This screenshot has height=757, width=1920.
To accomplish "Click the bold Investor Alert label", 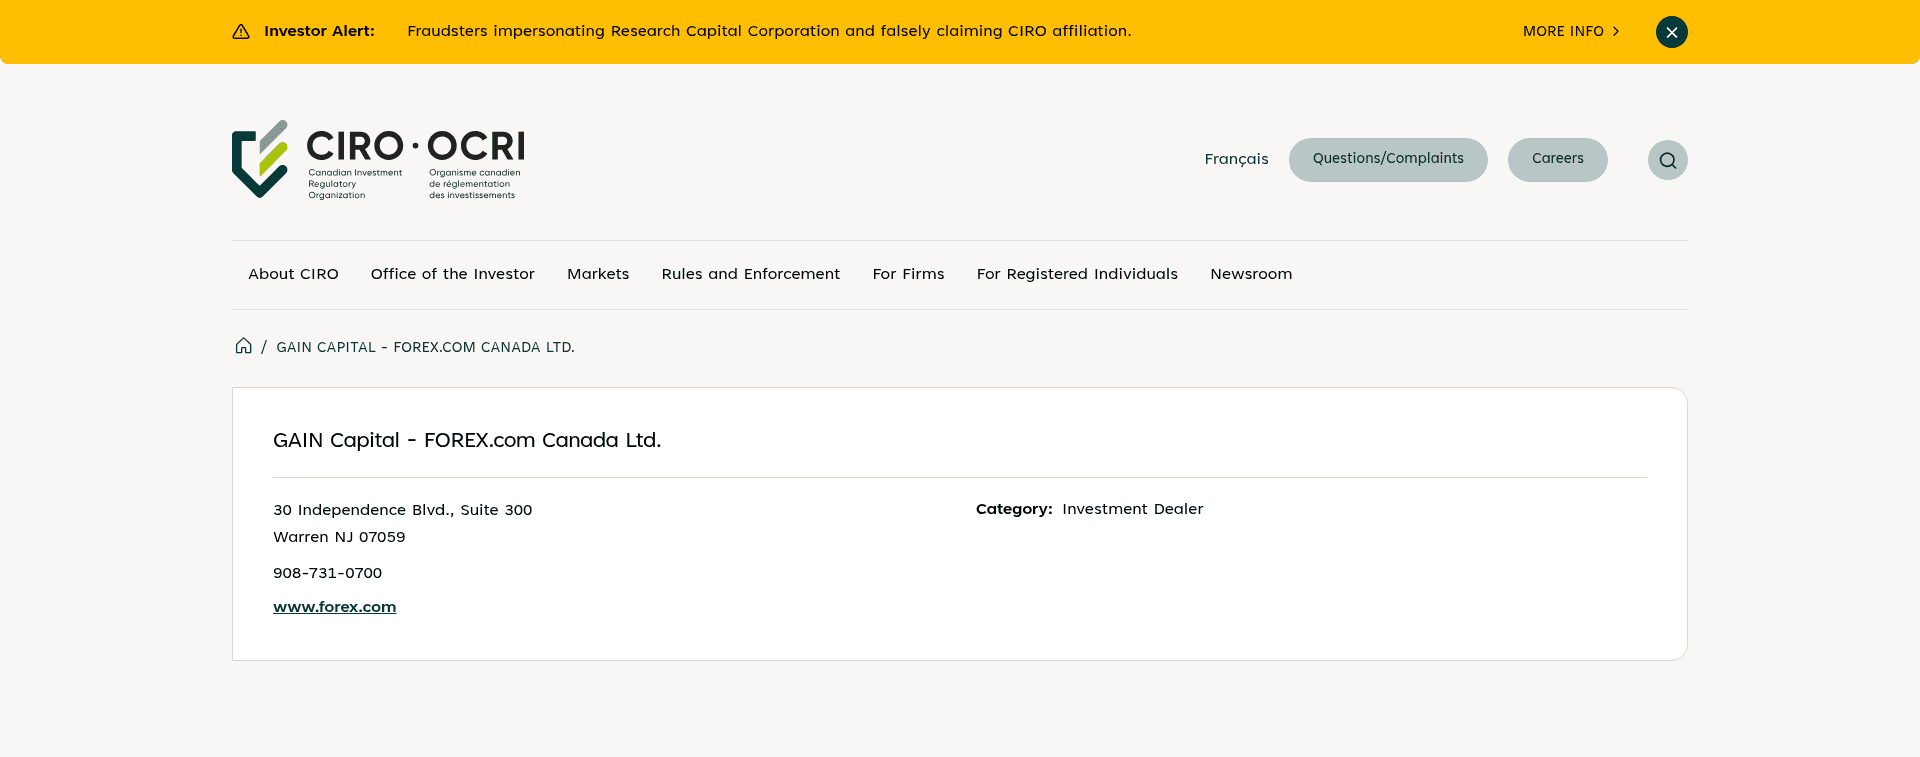I will 319,31.
